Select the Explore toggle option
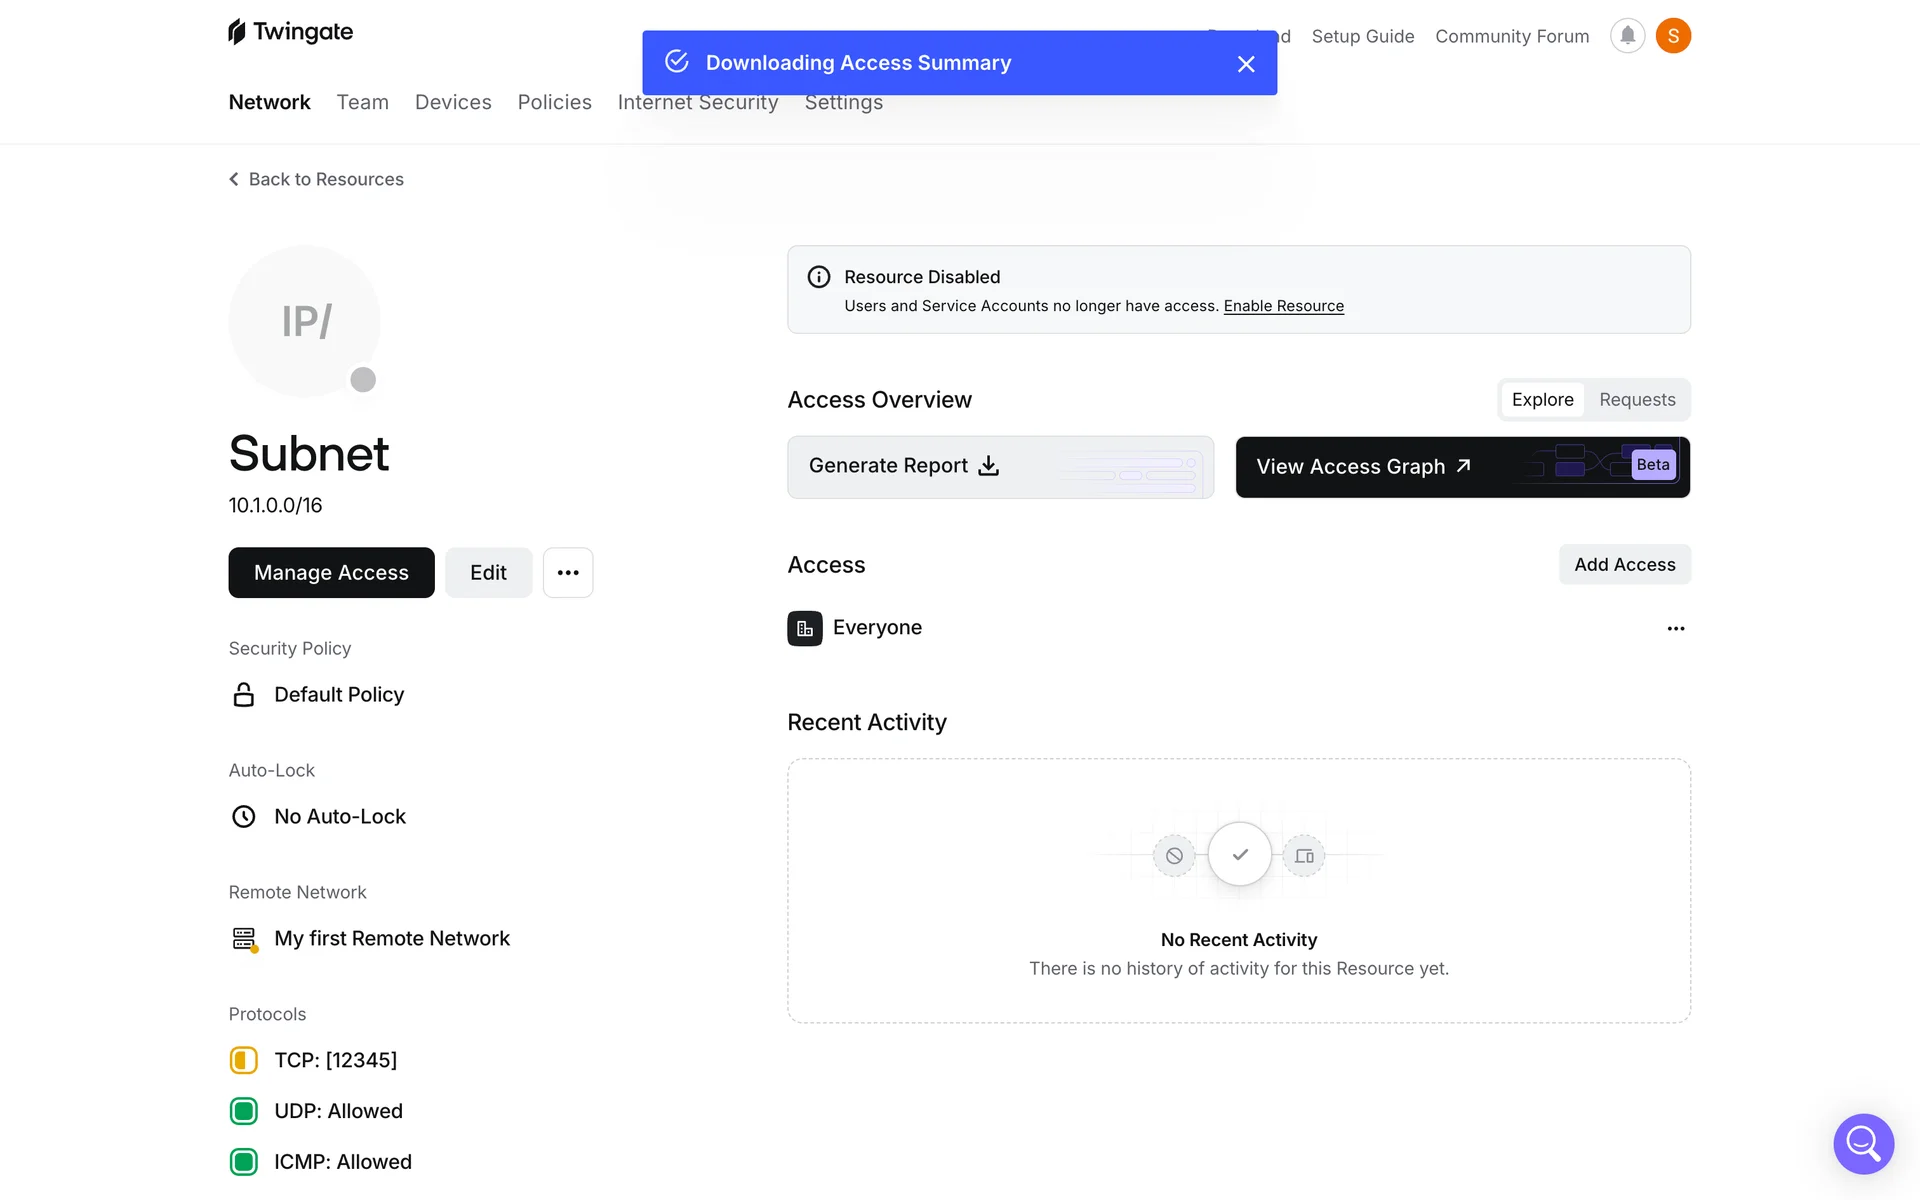Image resolution: width=1920 pixels, height=1200 pixels. point(1542,400)
